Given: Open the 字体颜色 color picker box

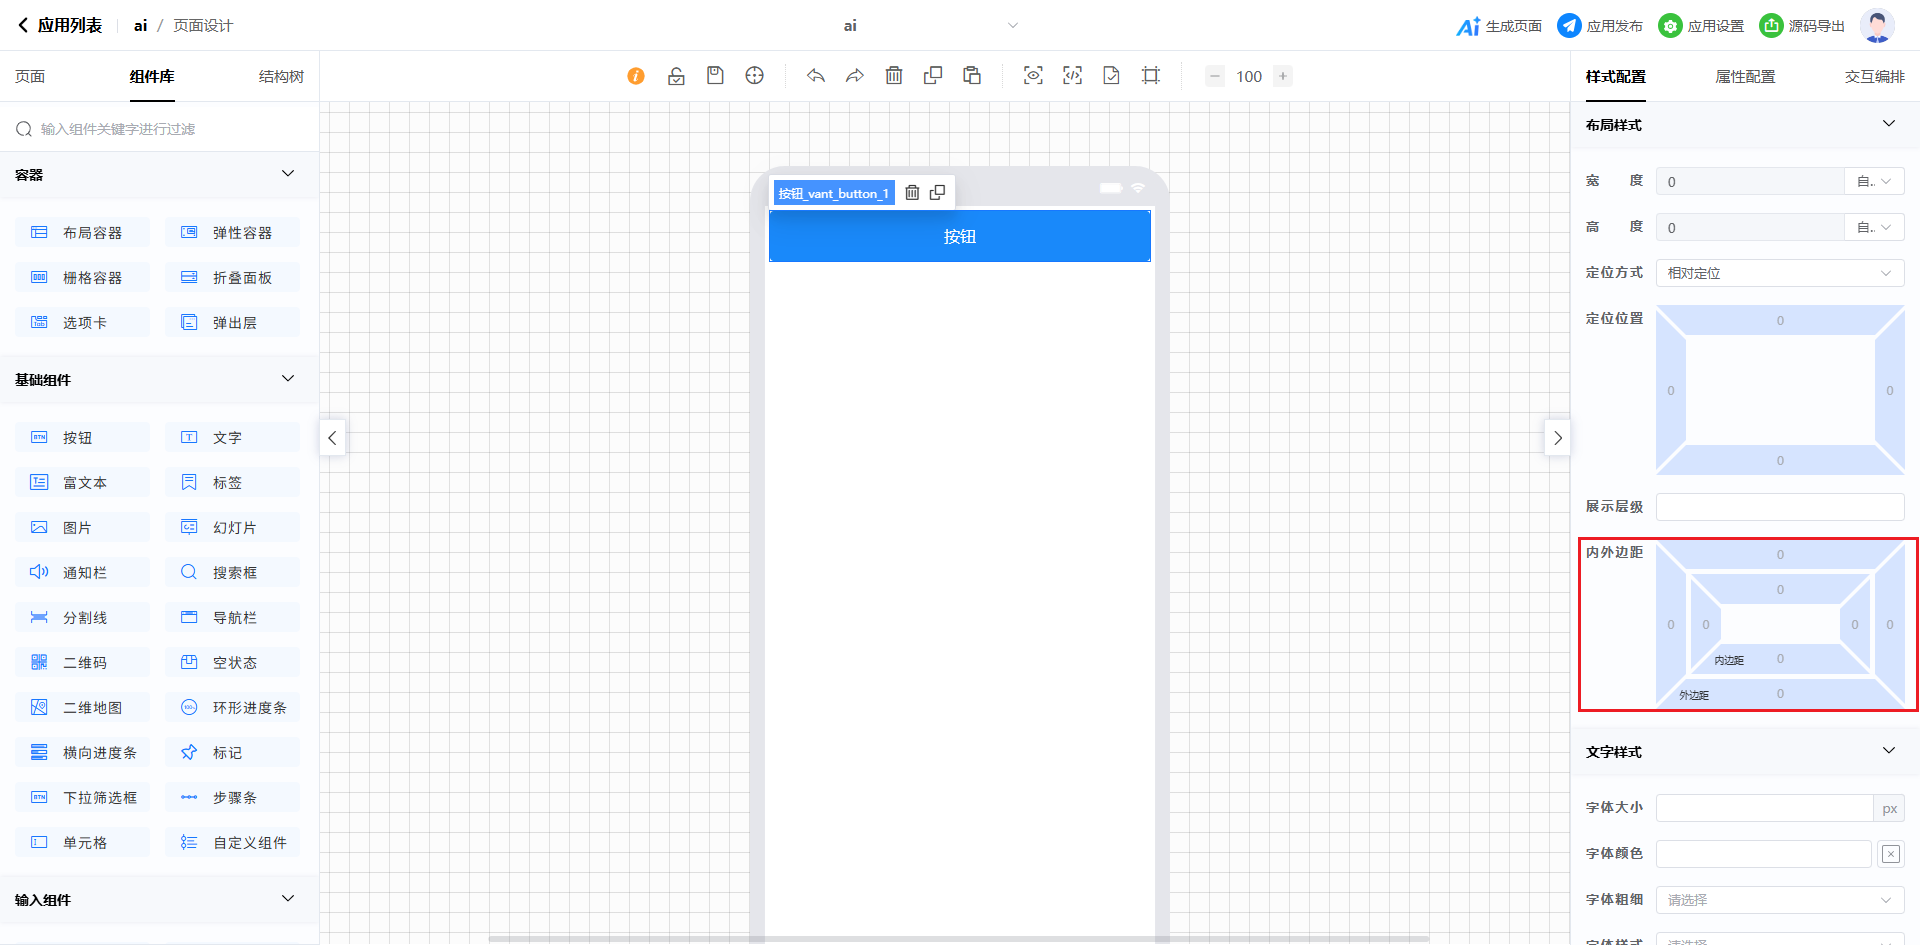Looking at the screenshot, I should point(1890,854).
